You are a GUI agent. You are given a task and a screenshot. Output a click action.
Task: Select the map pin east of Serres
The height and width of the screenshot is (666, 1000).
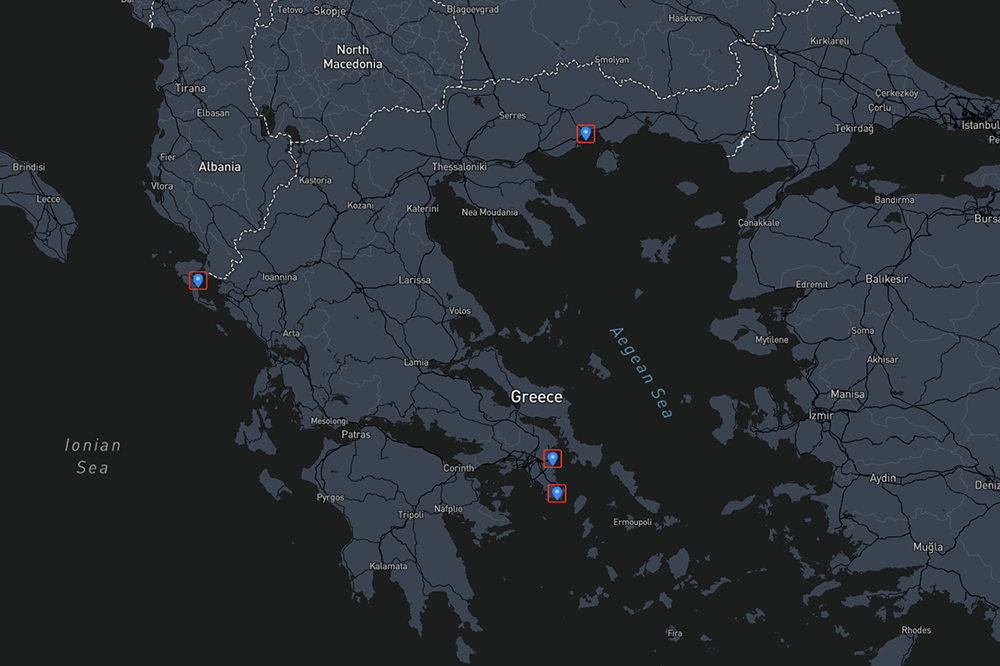(586, 133)
